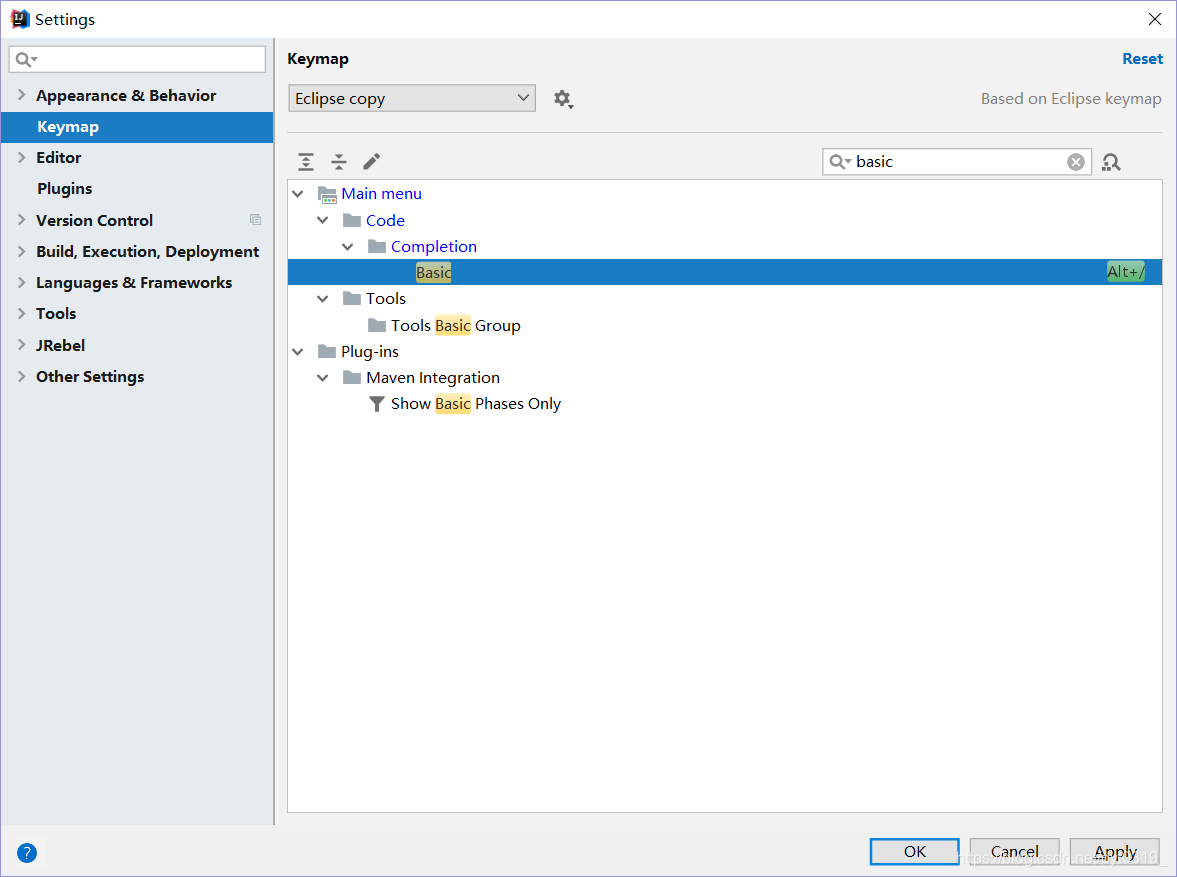Click the pencil Edit Shortcut icon

pos(372,161)
